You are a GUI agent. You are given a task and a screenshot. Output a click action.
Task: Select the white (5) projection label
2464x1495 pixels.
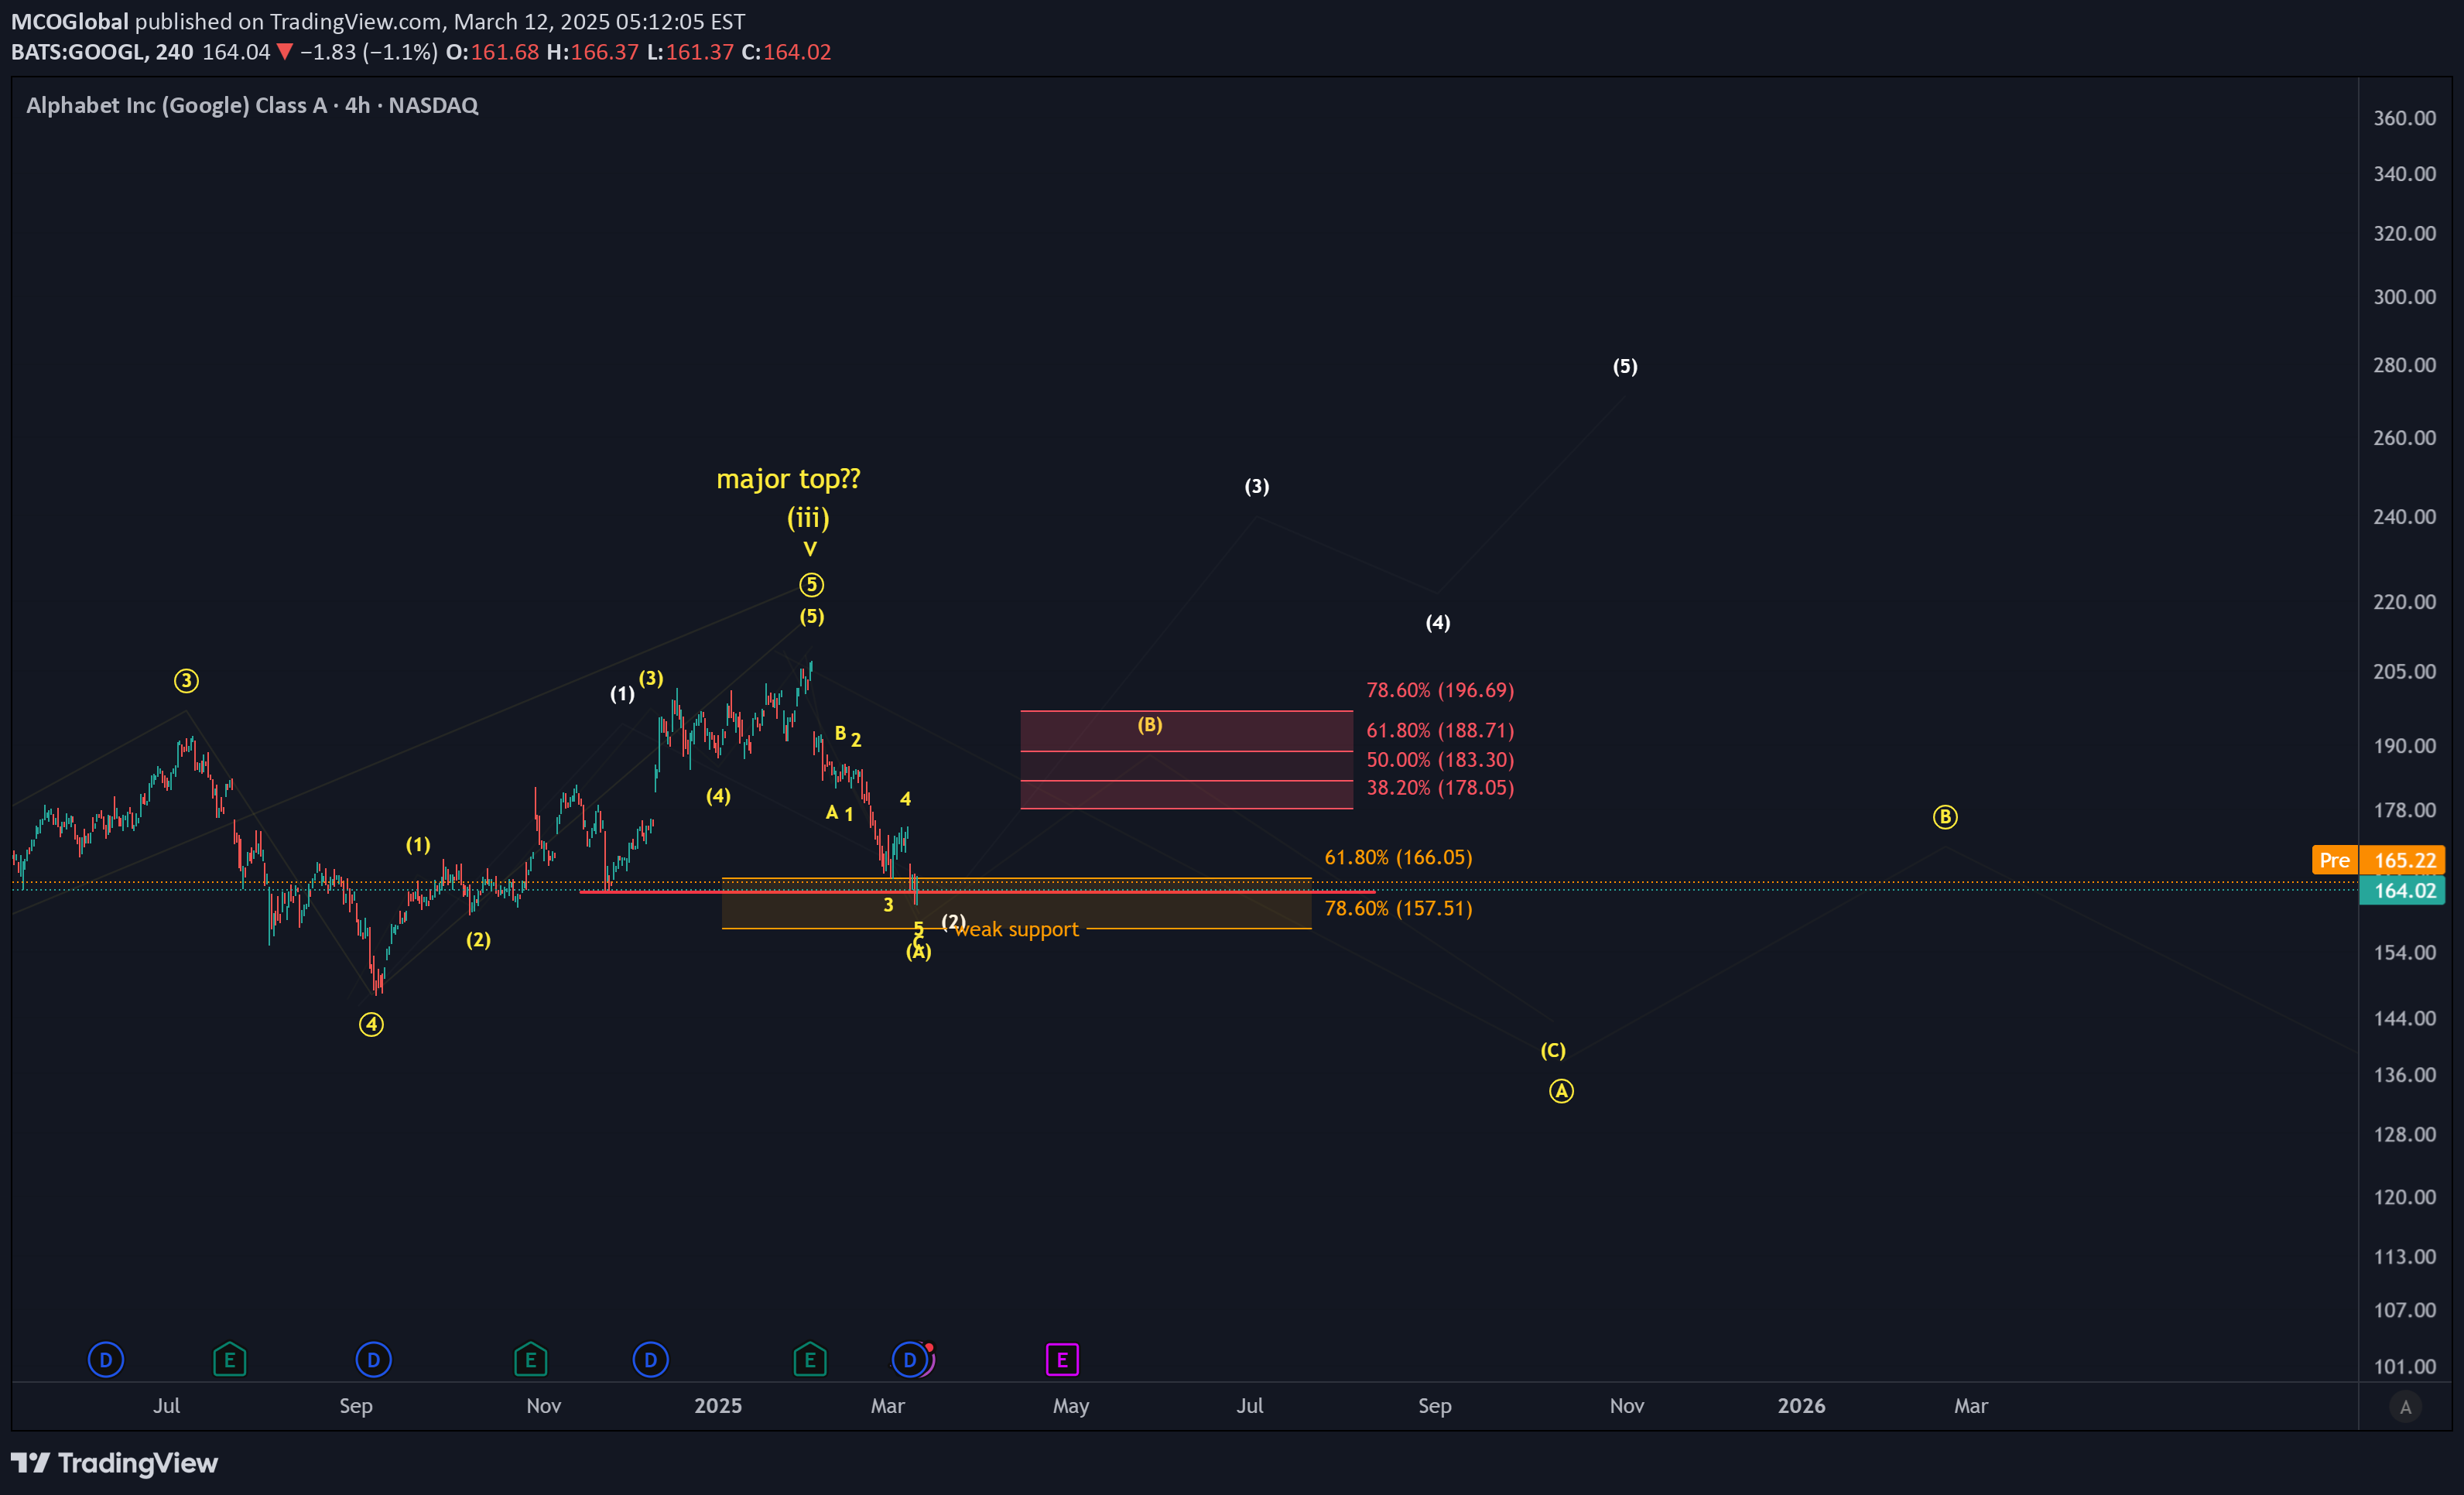tap(1625, 366)
